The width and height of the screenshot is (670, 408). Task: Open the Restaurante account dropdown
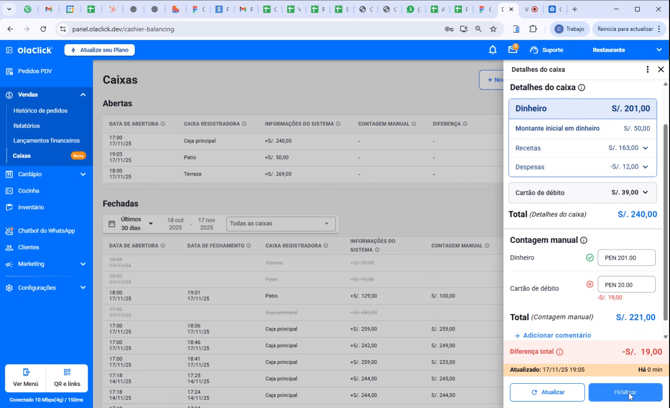[627, 50]
